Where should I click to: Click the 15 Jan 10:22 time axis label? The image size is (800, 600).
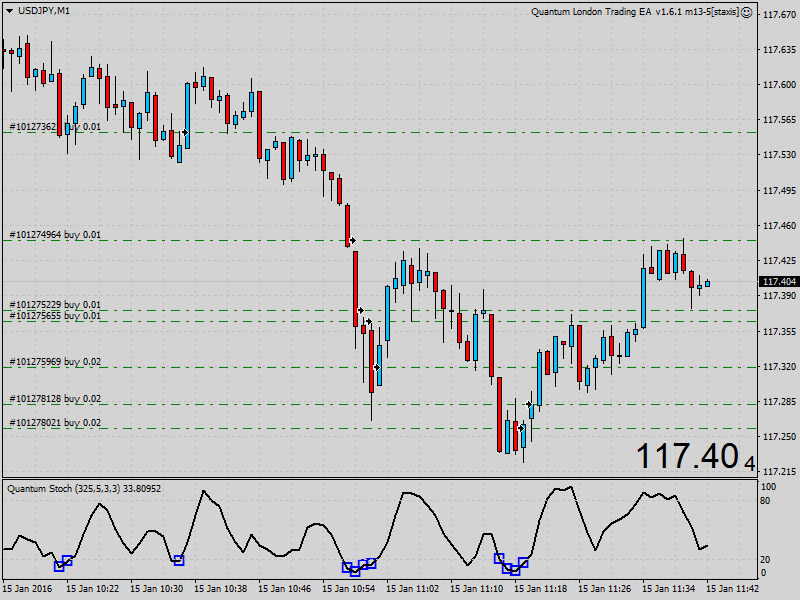(x=92, y=588)
